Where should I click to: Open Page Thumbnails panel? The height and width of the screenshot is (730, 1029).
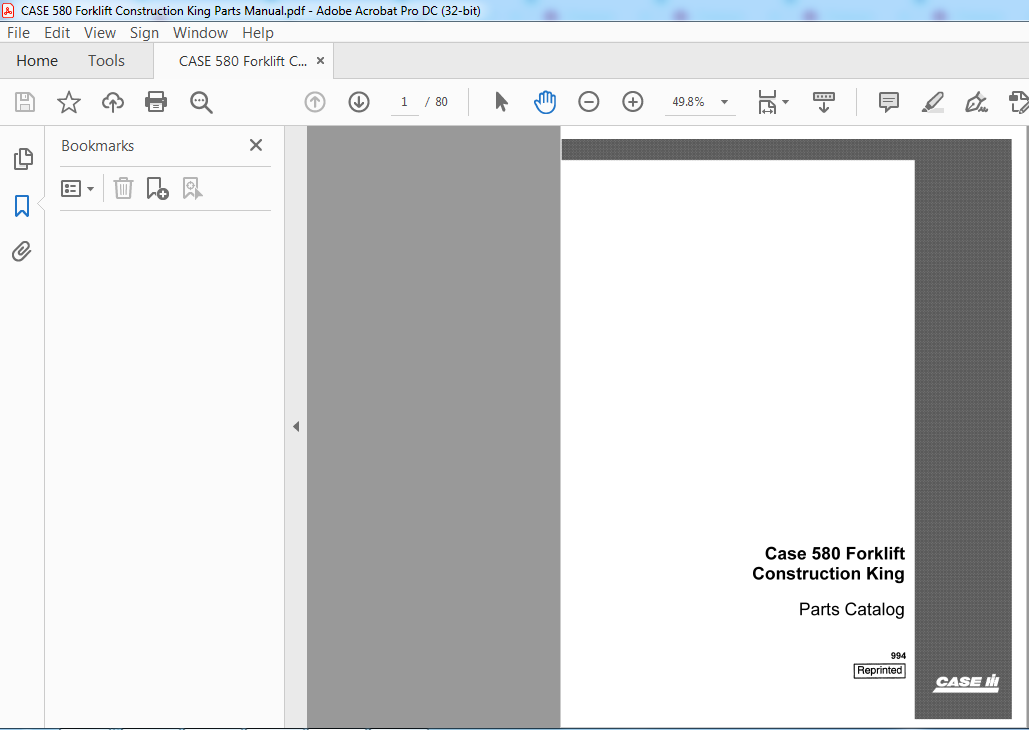tap(23, 159)
